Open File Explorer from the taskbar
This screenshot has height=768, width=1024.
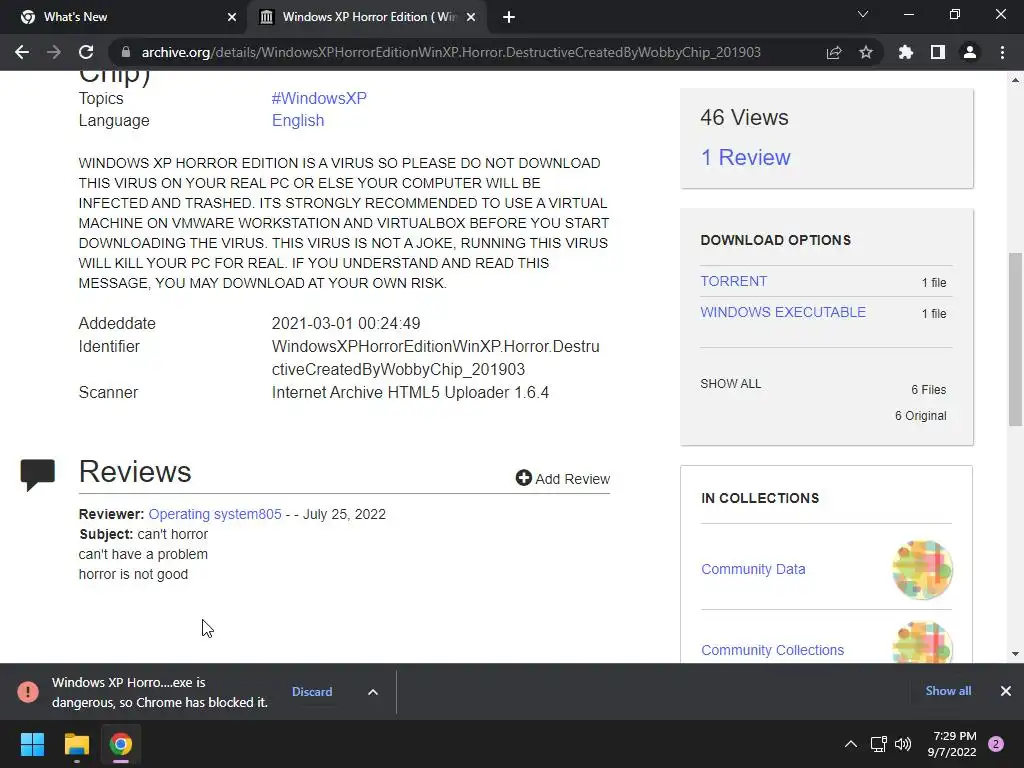[x=76, y=744]
